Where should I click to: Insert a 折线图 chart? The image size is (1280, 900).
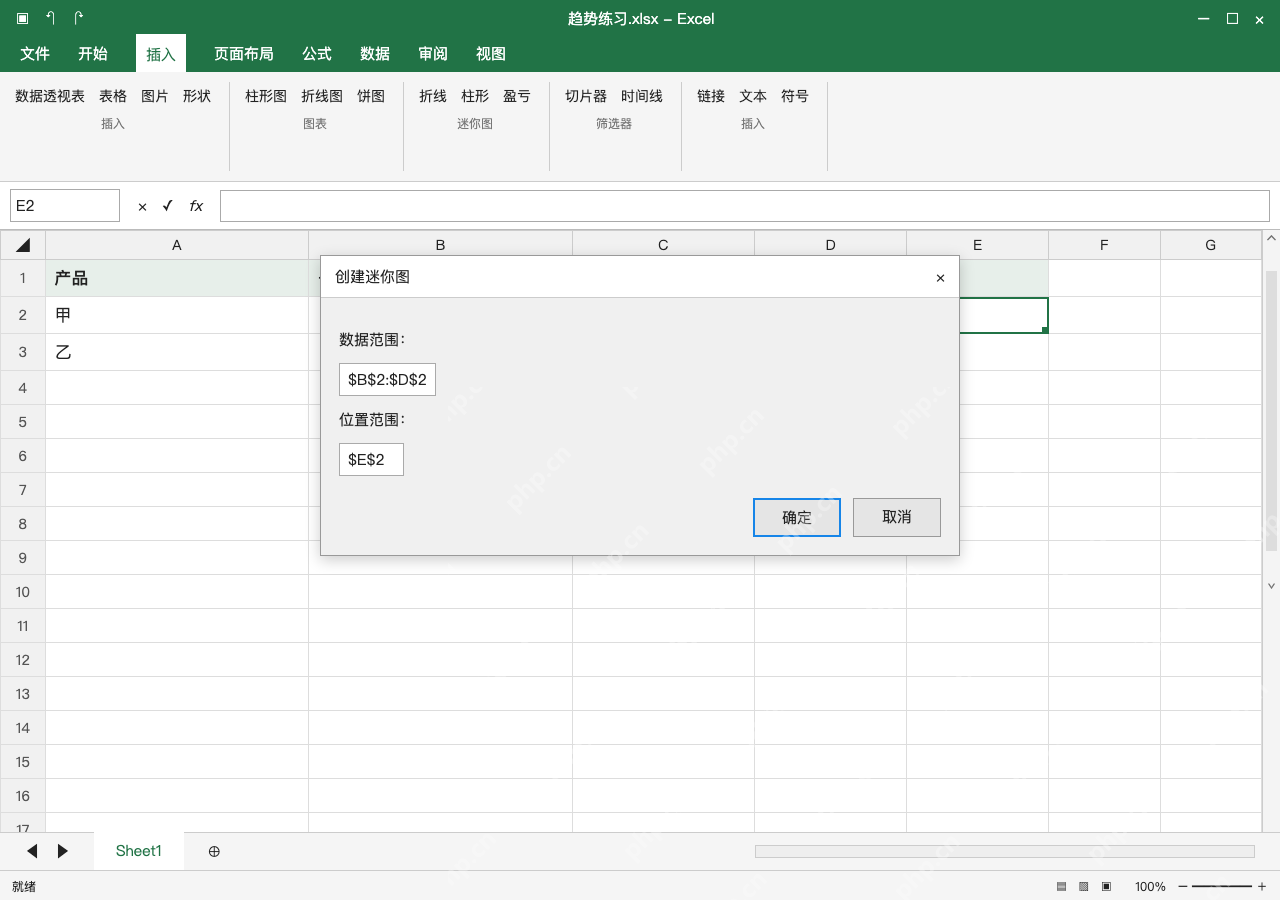click(322, 96)
